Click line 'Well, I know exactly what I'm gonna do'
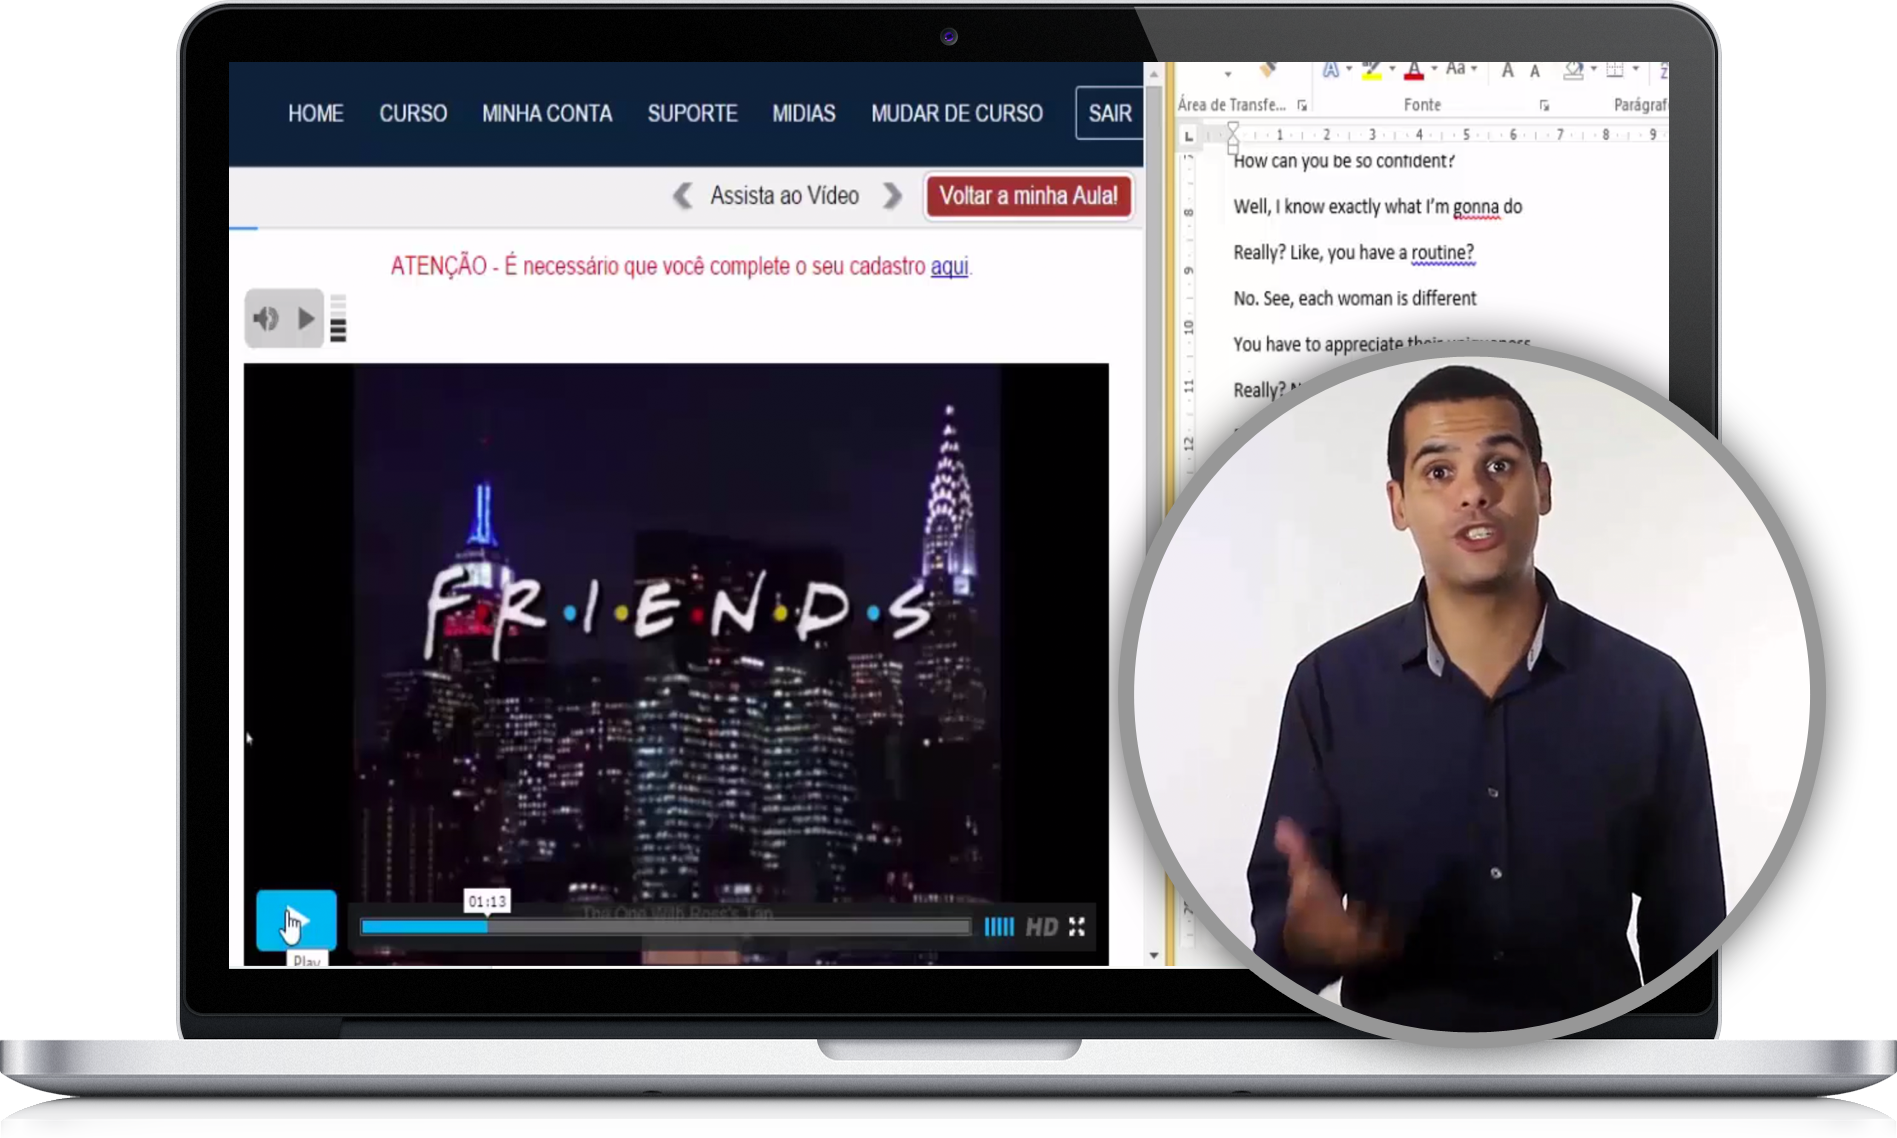 [x=1378, y=207]
